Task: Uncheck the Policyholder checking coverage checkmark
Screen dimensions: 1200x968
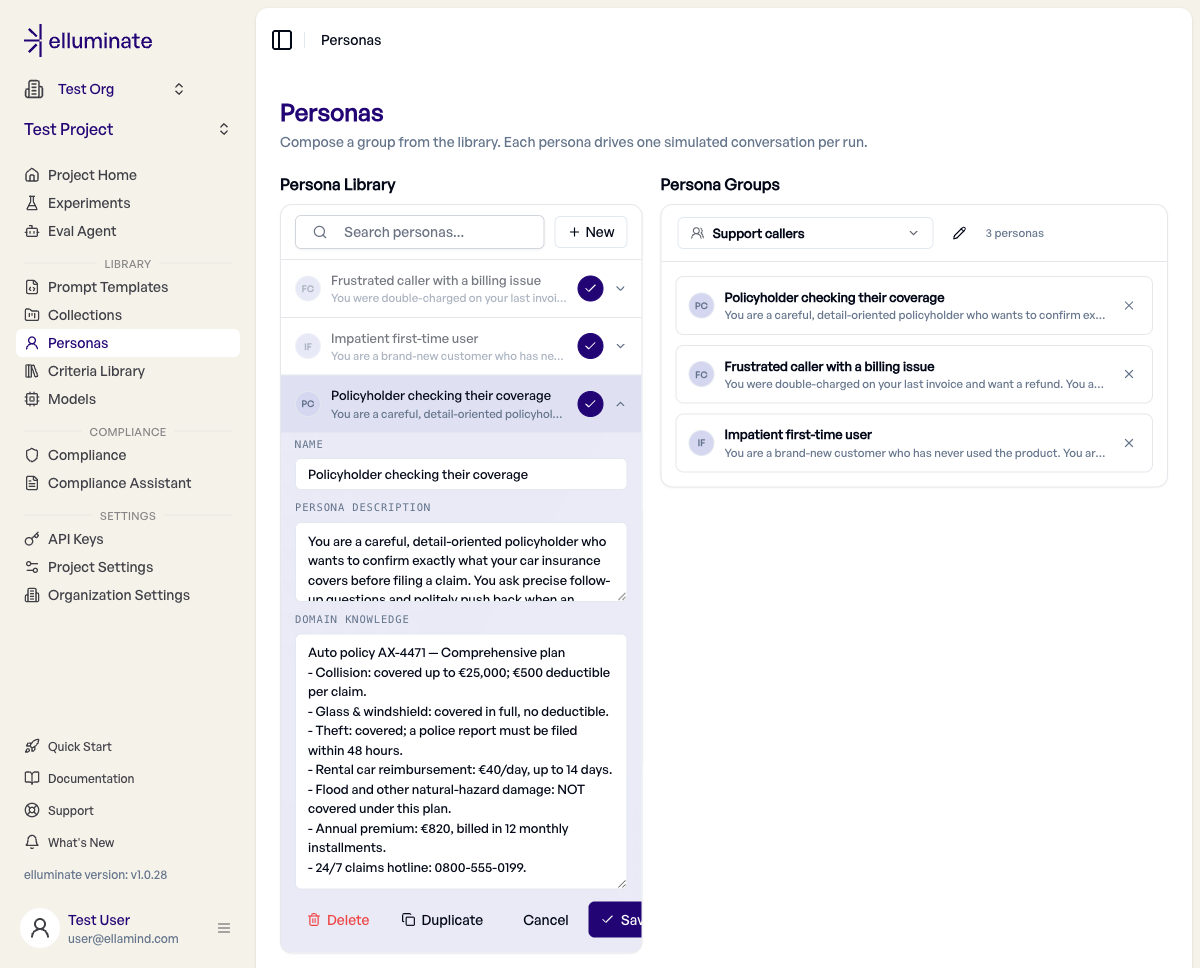Action: (x=591, y=404)
